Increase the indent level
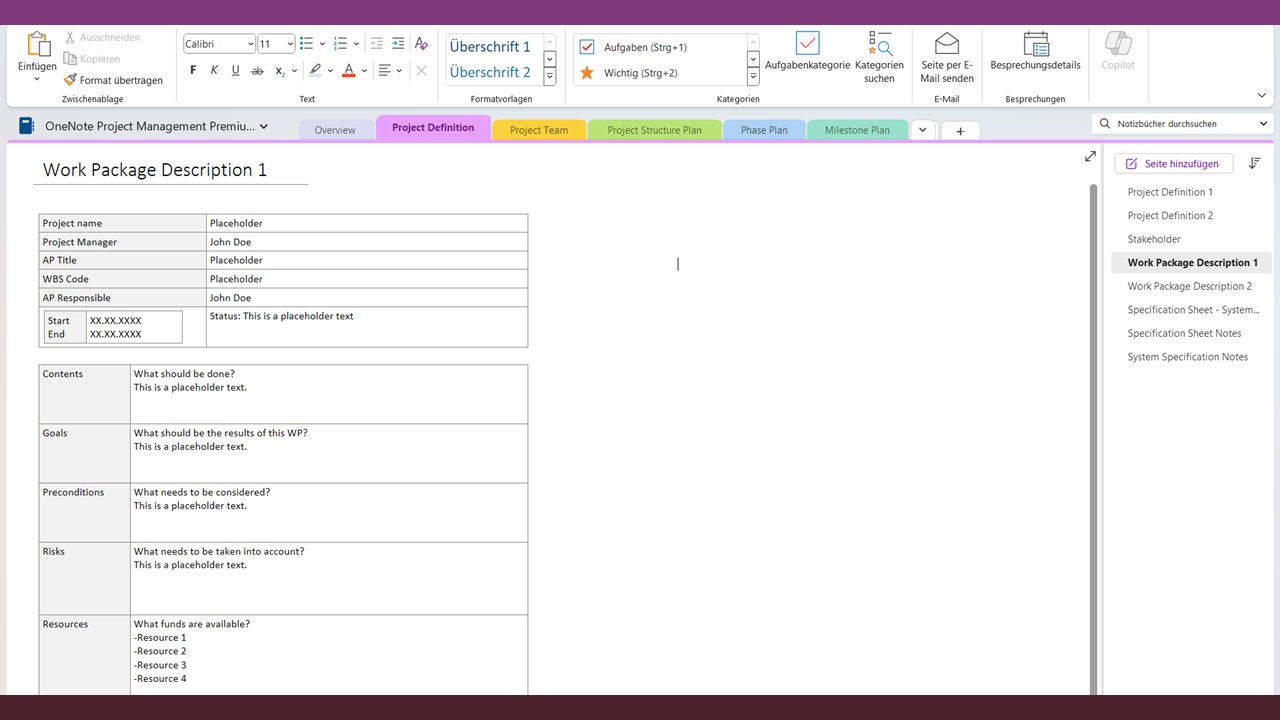Image resolution: width=1280 pixels, height=720 pixels. click(x=398, y=44)
